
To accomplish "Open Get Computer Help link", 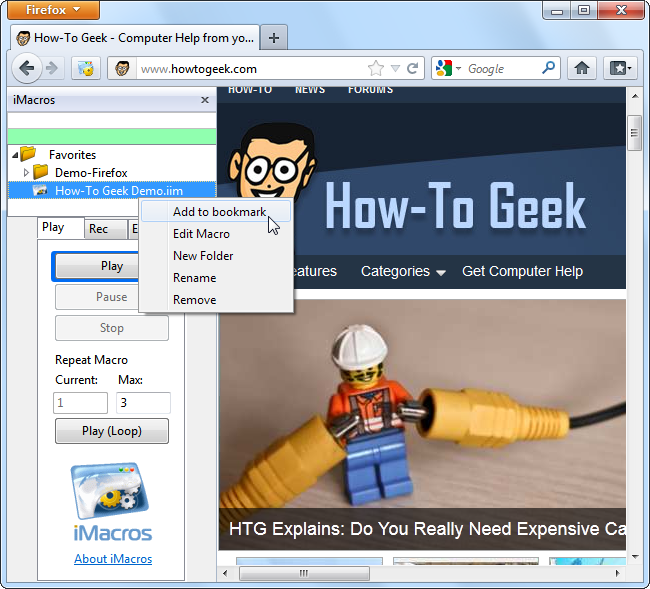I will pos(522,271).
